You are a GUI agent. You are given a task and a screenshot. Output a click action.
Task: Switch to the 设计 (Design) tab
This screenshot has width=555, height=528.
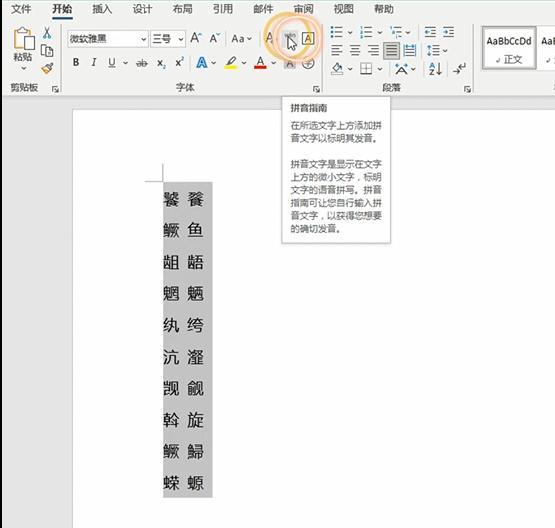(142, 9)
